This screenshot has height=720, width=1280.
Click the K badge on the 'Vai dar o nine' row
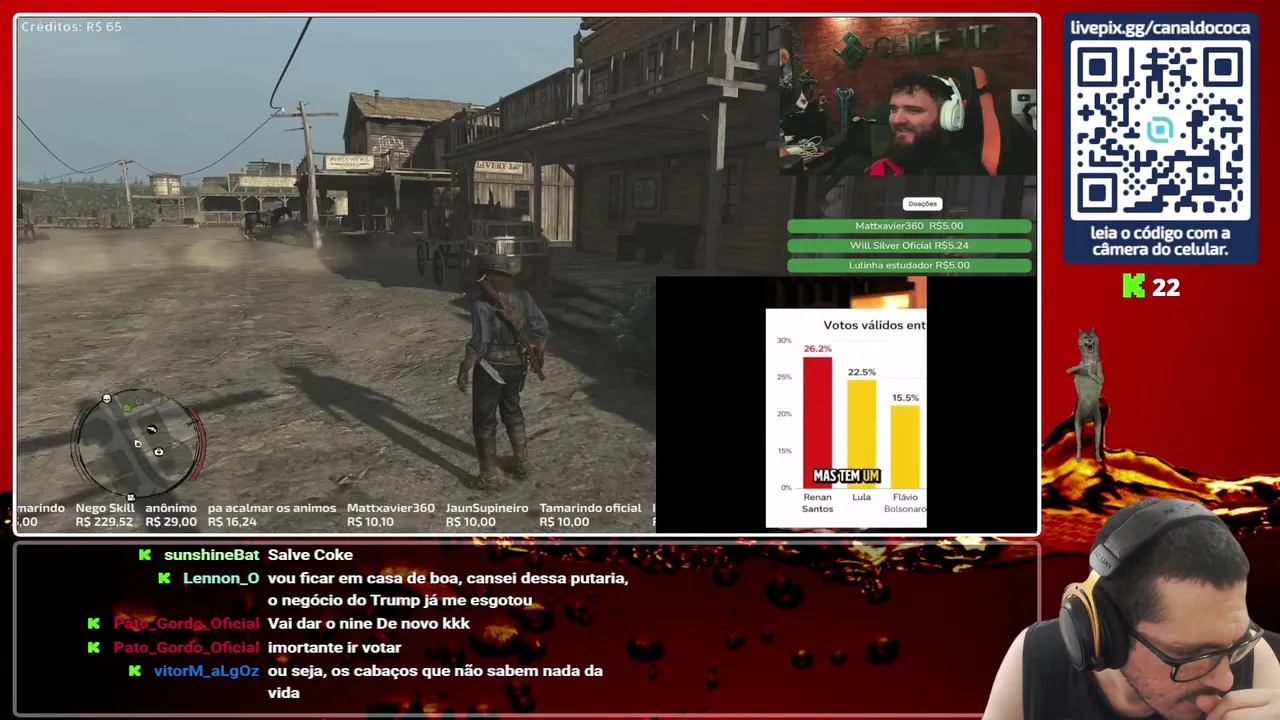tap(94, 624)
